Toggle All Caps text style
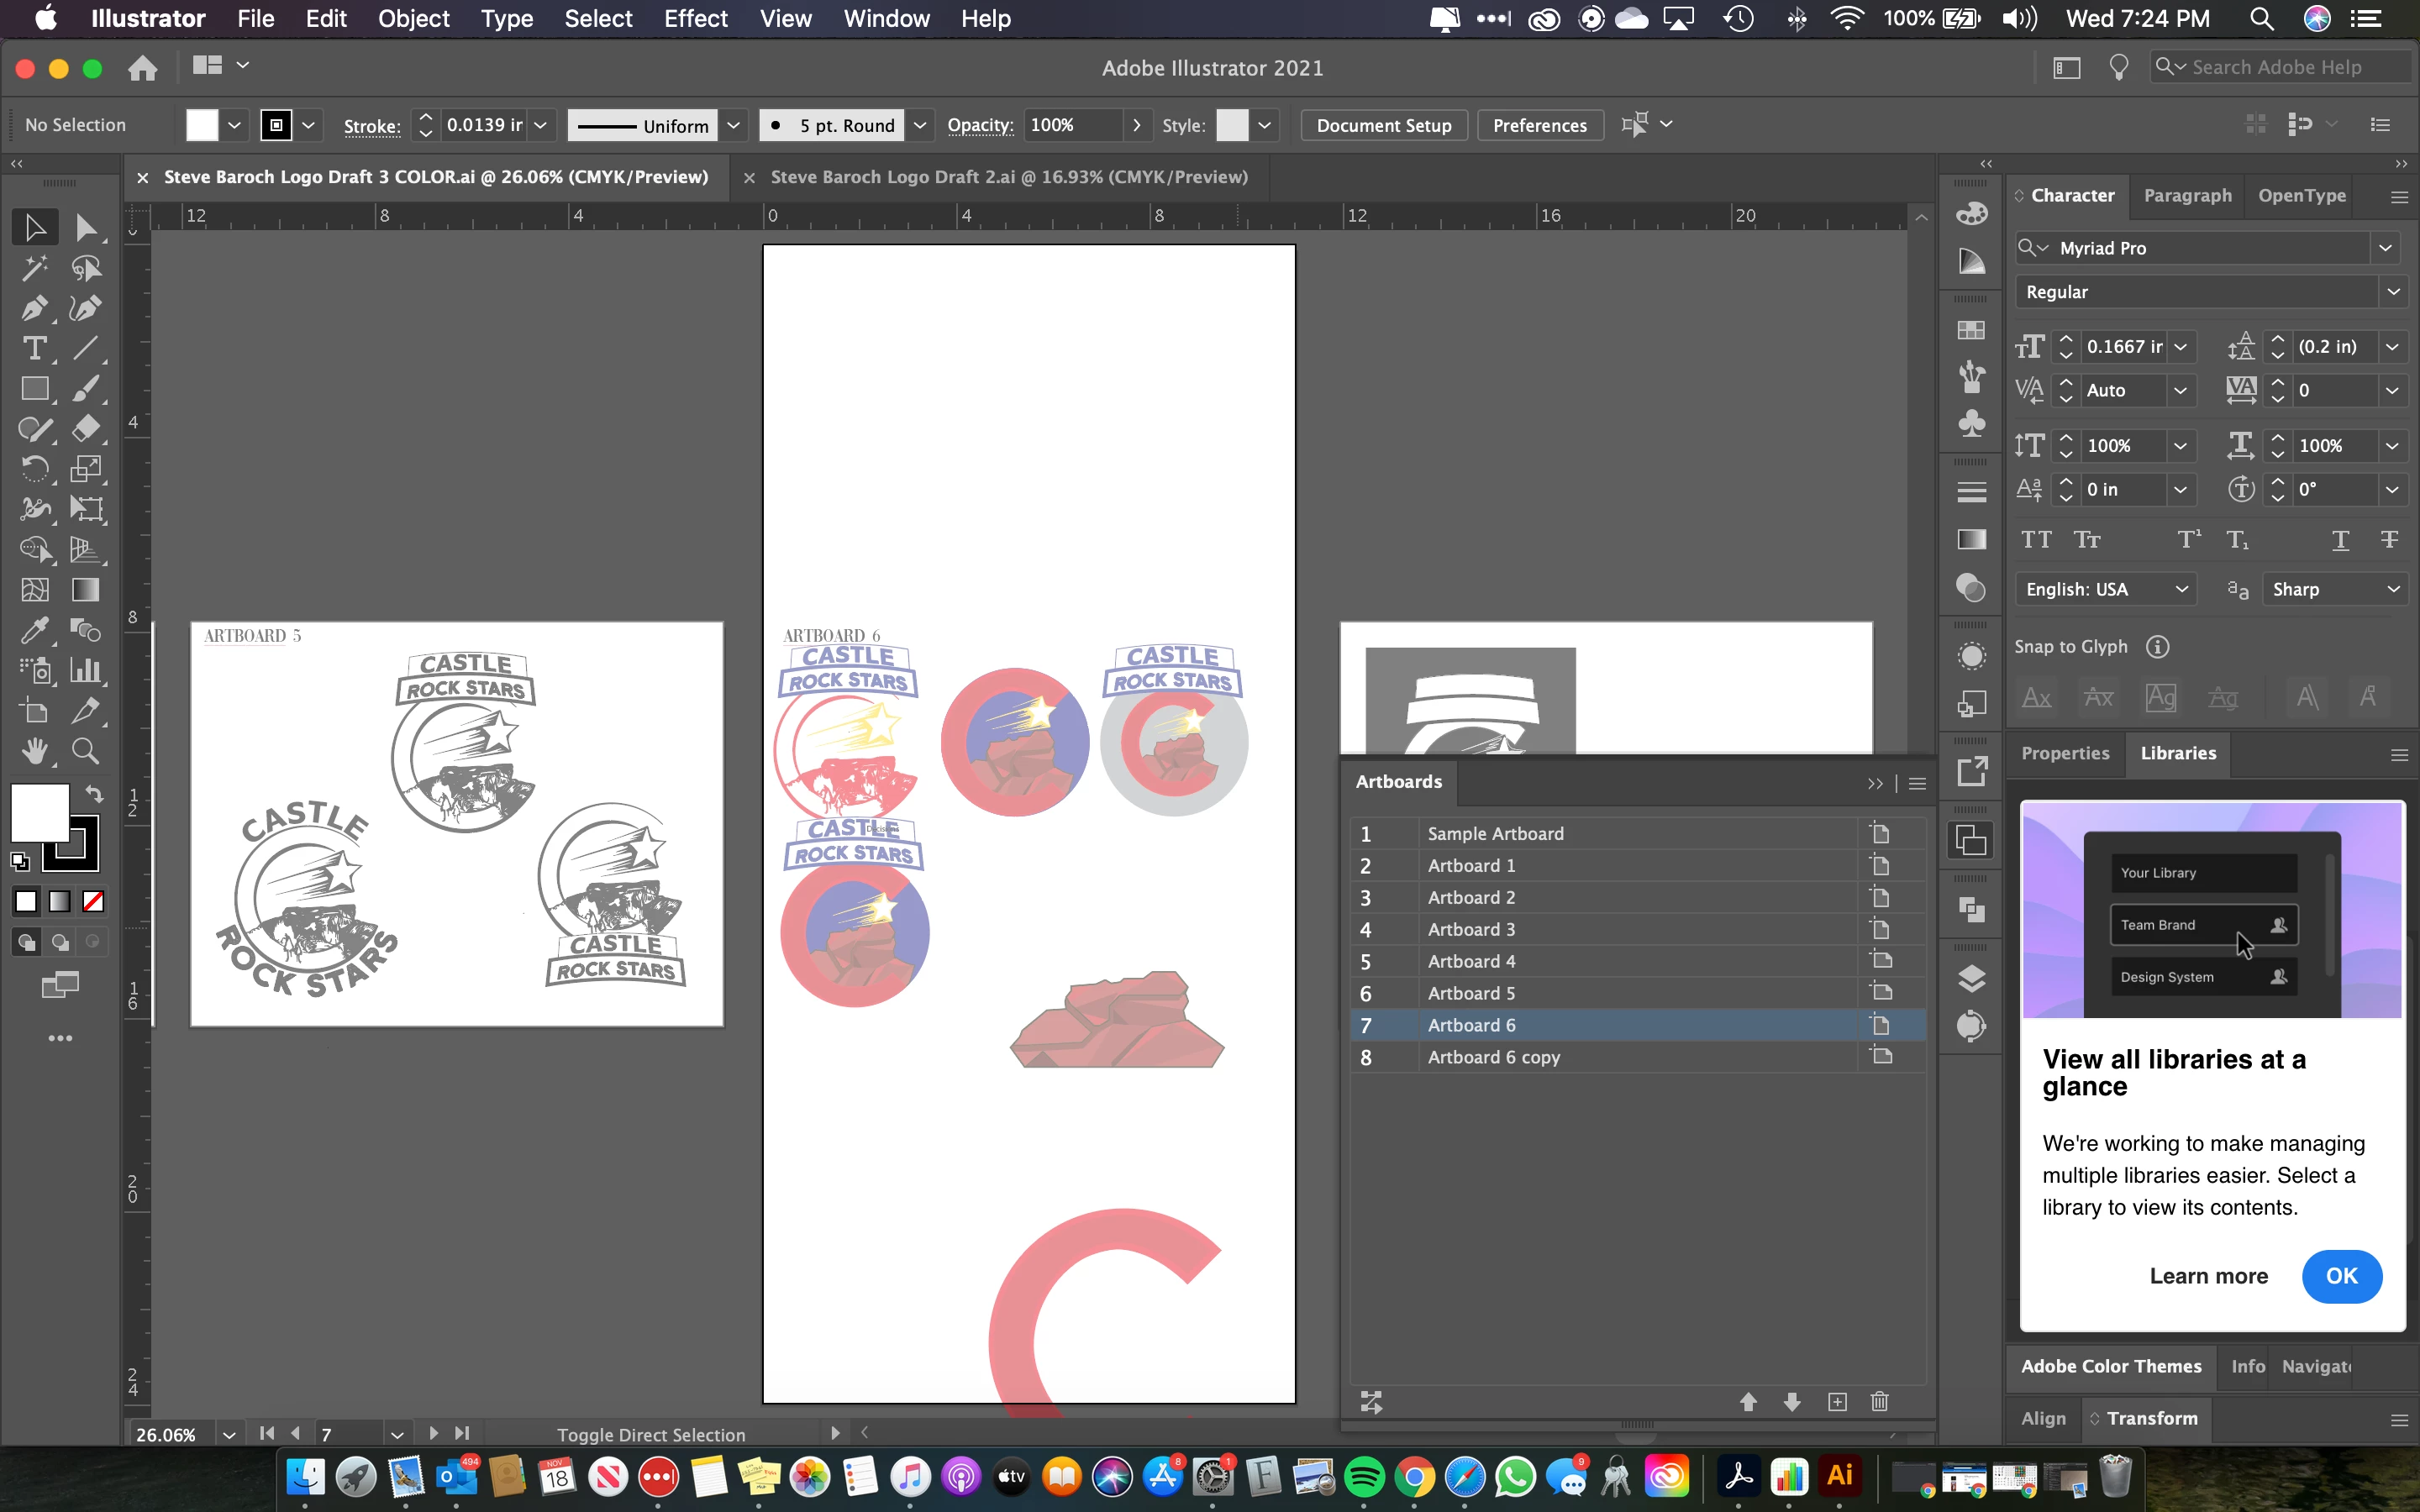Viewport: 2420px width, 1512px height. pyautogui.click(x=2036, y=540)
